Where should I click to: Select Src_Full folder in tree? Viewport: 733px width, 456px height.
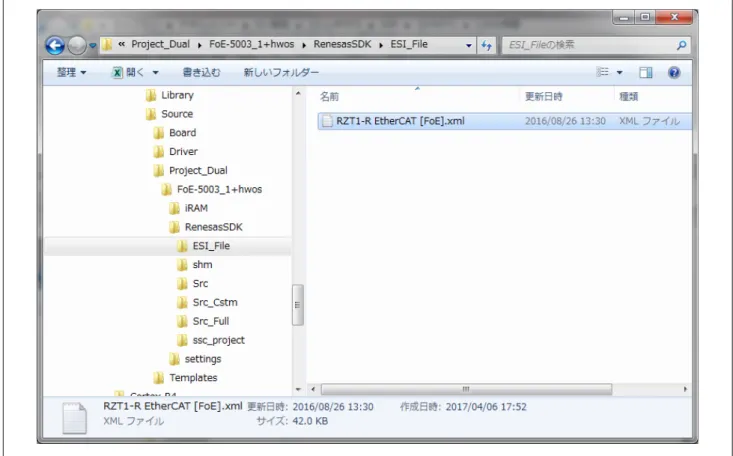211,321
